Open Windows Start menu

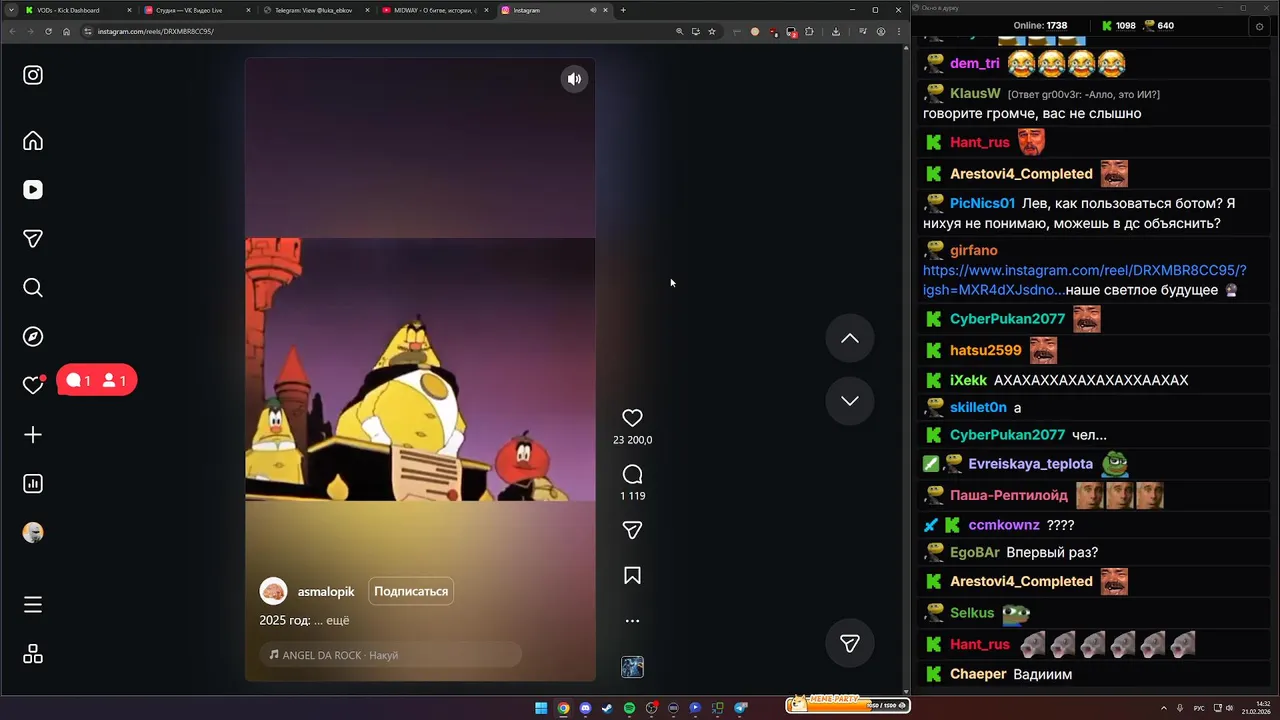[541, 708]
